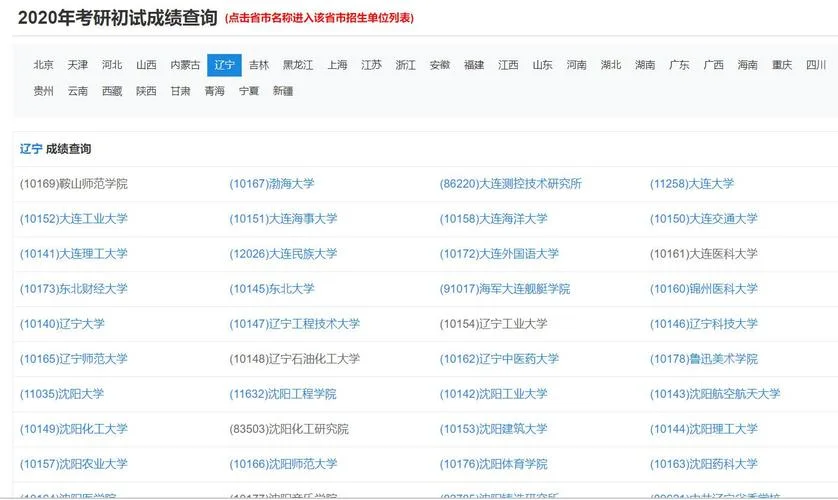This screenshot has height=500, width=838.
Task: Open the 新疆 province tab
Action: click(283, 91)
